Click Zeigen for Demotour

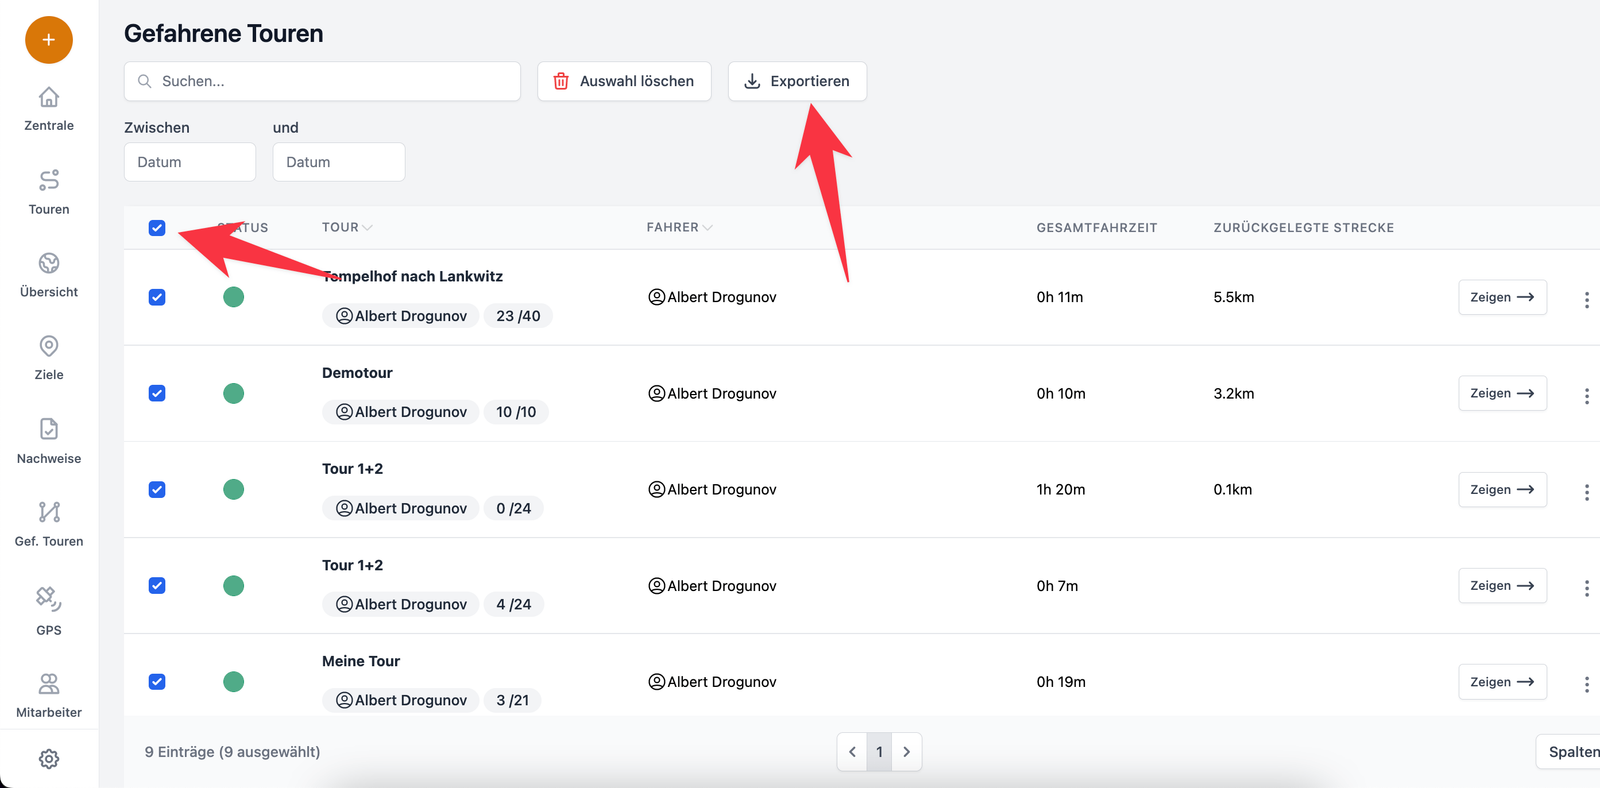click(1502, 393)
